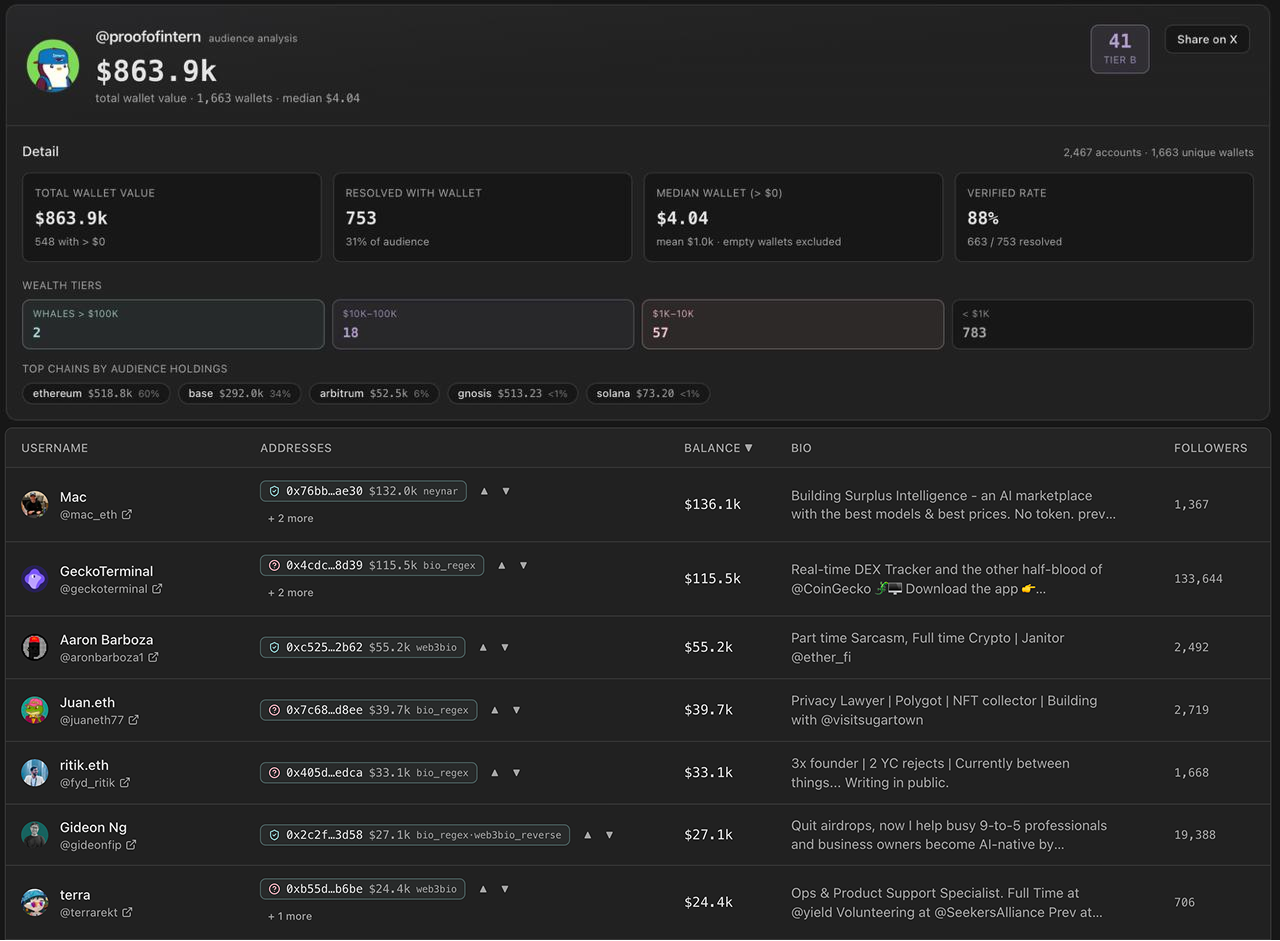This screenshot has width=1280, height=941.
Task: Click the unverified question icon on 0x4cdc…8d39
Action: 275,565
